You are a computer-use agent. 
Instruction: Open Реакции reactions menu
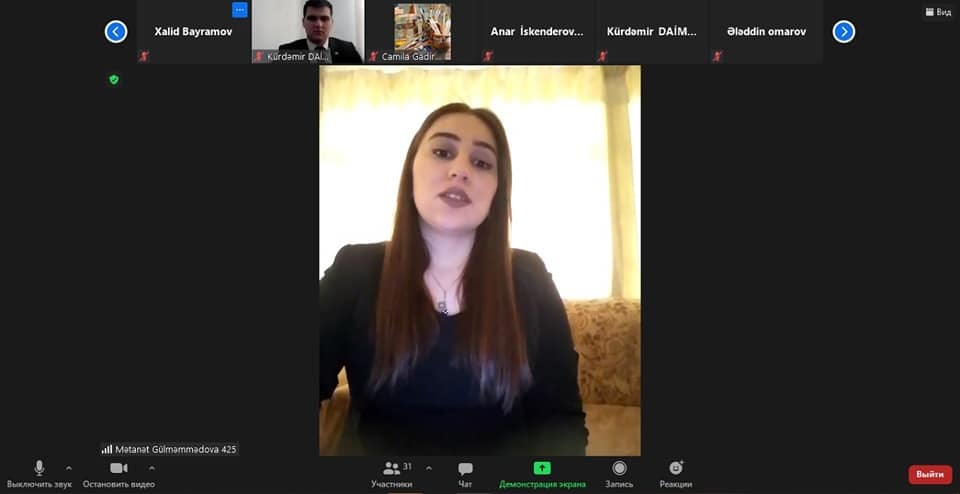[x=676, y=474]
